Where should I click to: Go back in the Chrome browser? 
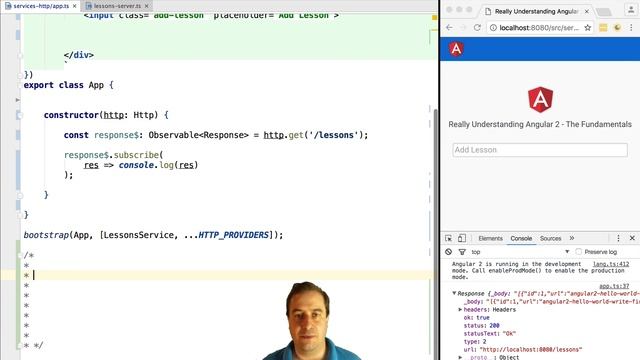click(449, 27)
